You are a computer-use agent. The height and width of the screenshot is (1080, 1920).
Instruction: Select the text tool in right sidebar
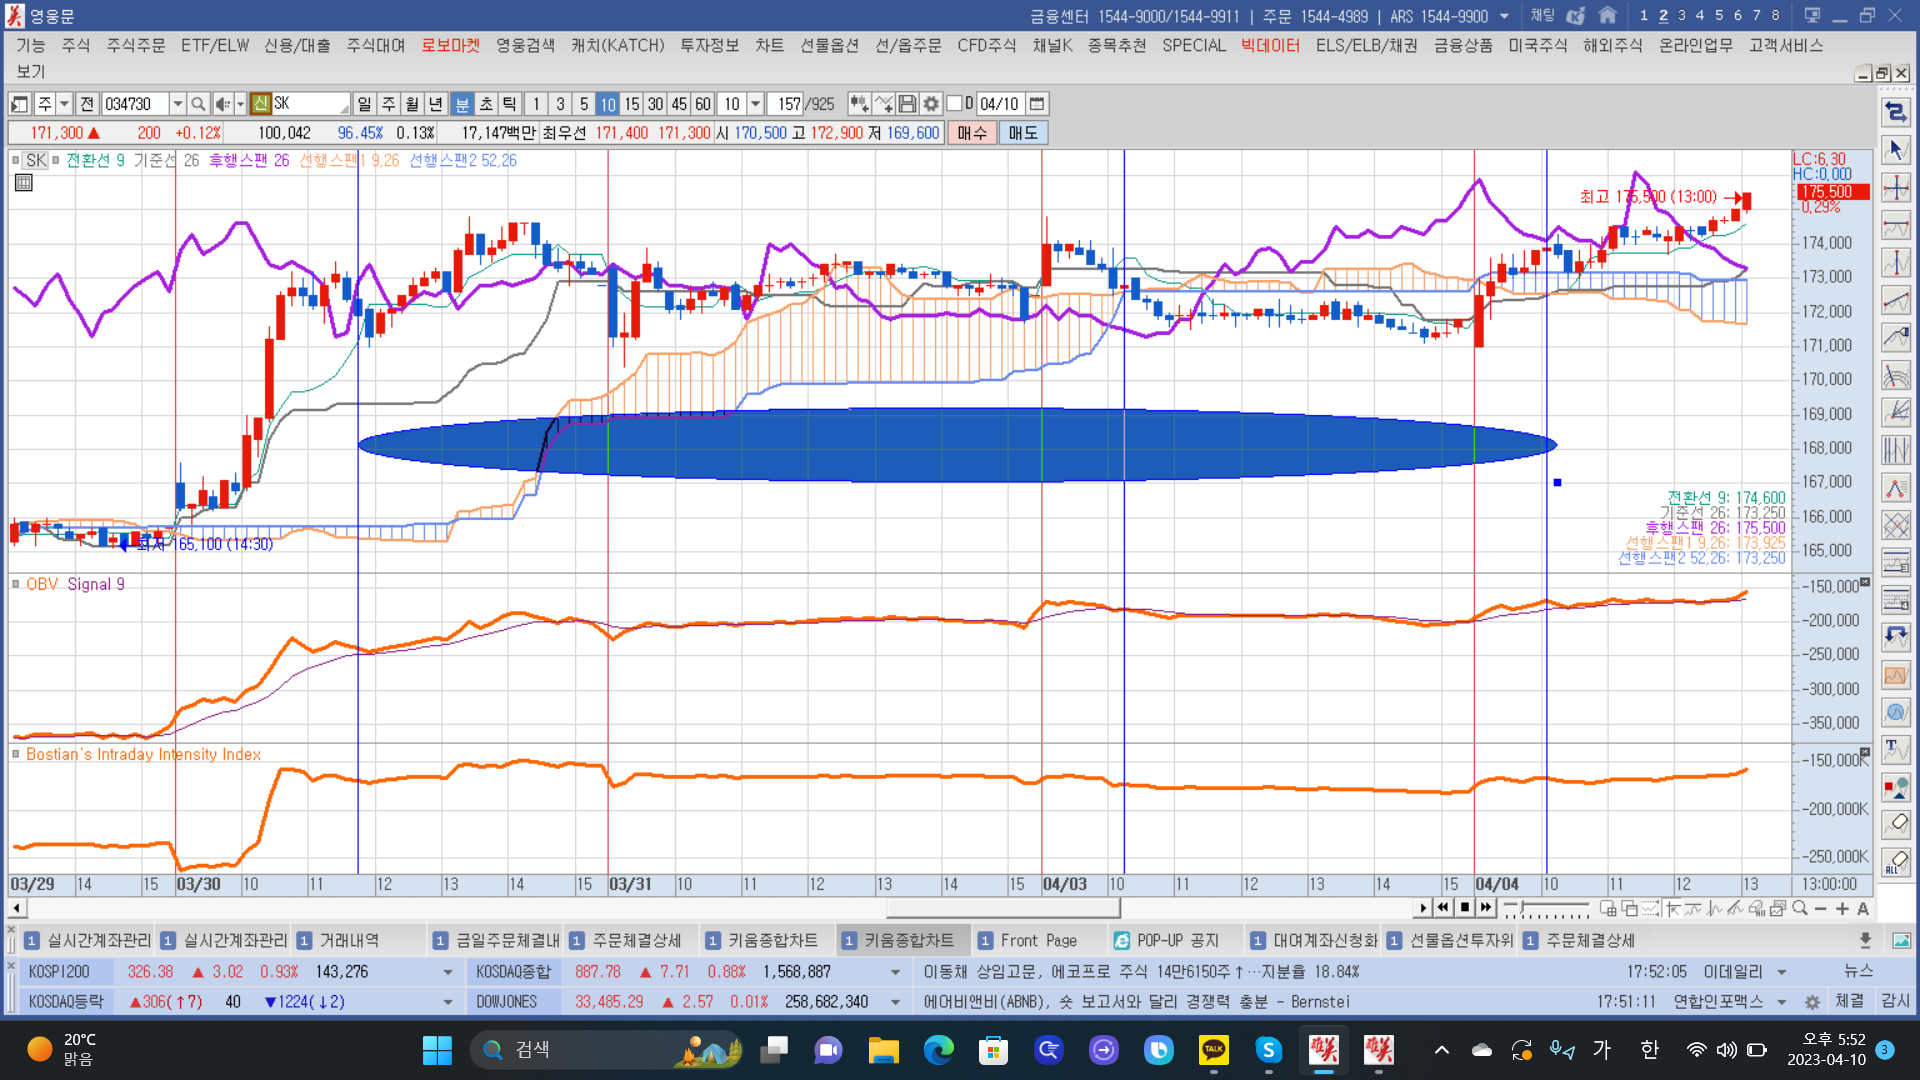click(1896, 748)
